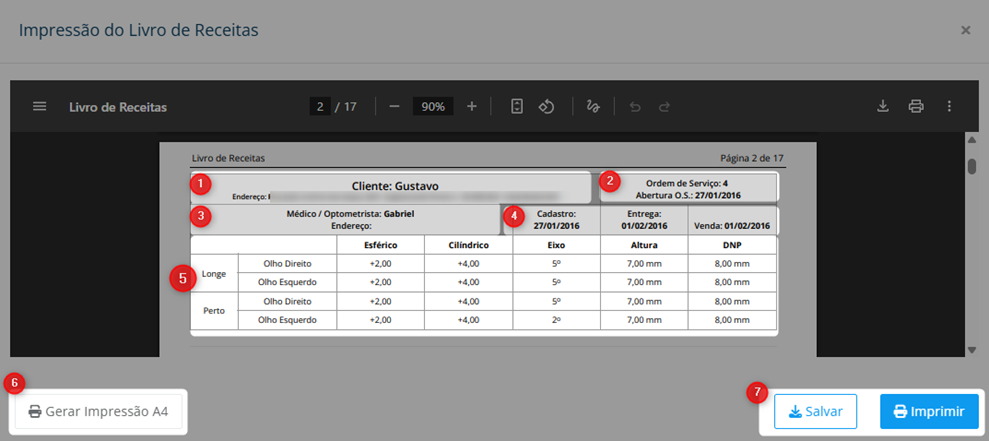Click the scrollbar down arrow
This screenshot has width=989, height=441.
(x=972, y=350)
